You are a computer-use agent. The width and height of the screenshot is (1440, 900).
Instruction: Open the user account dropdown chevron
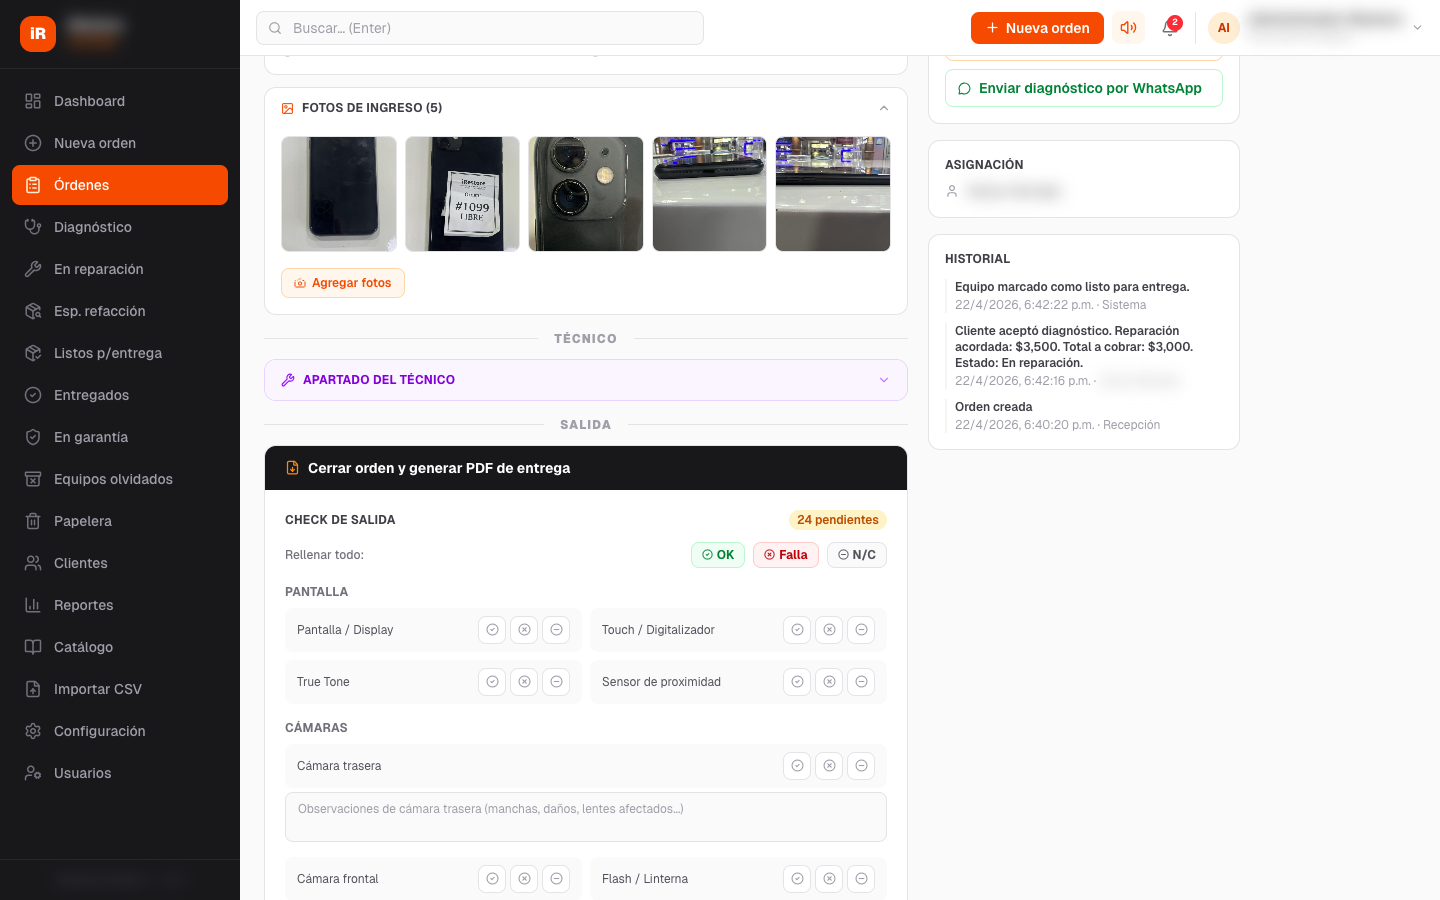pos(1417,28)
